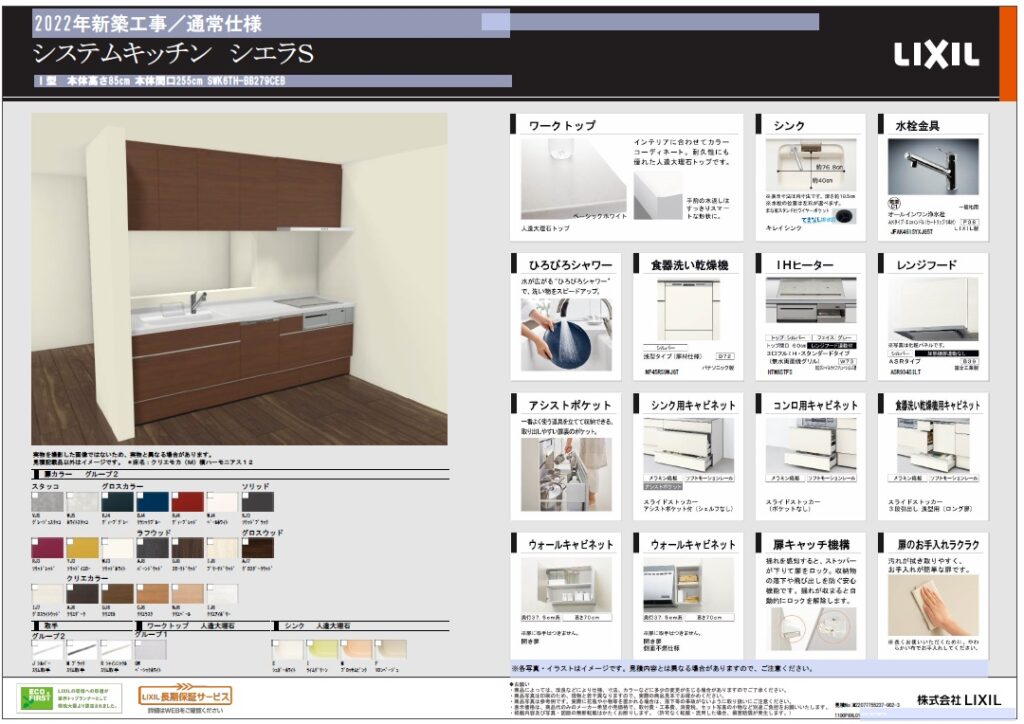1024x724 pixels.
Task: Click the faucet photo under 水栓金具
Action: click(x=932, y=167)
